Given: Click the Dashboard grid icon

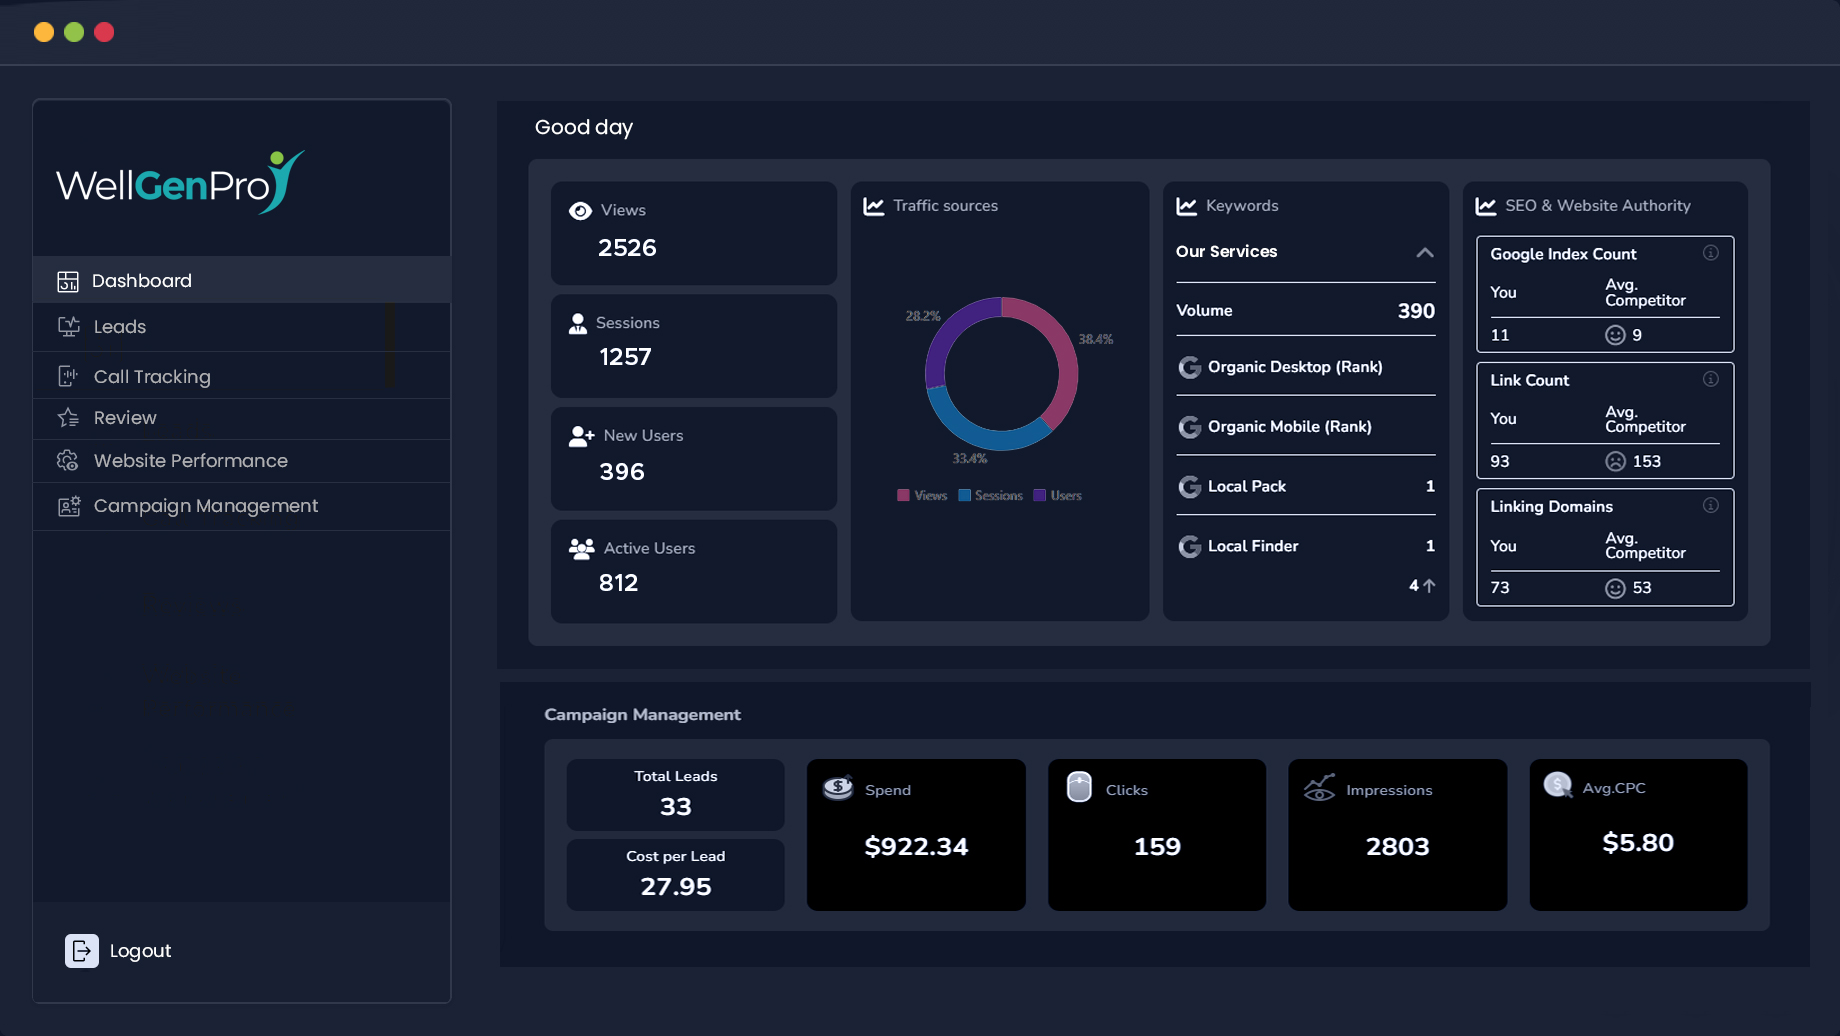Looking at the screenshot, I should [68, 281].
